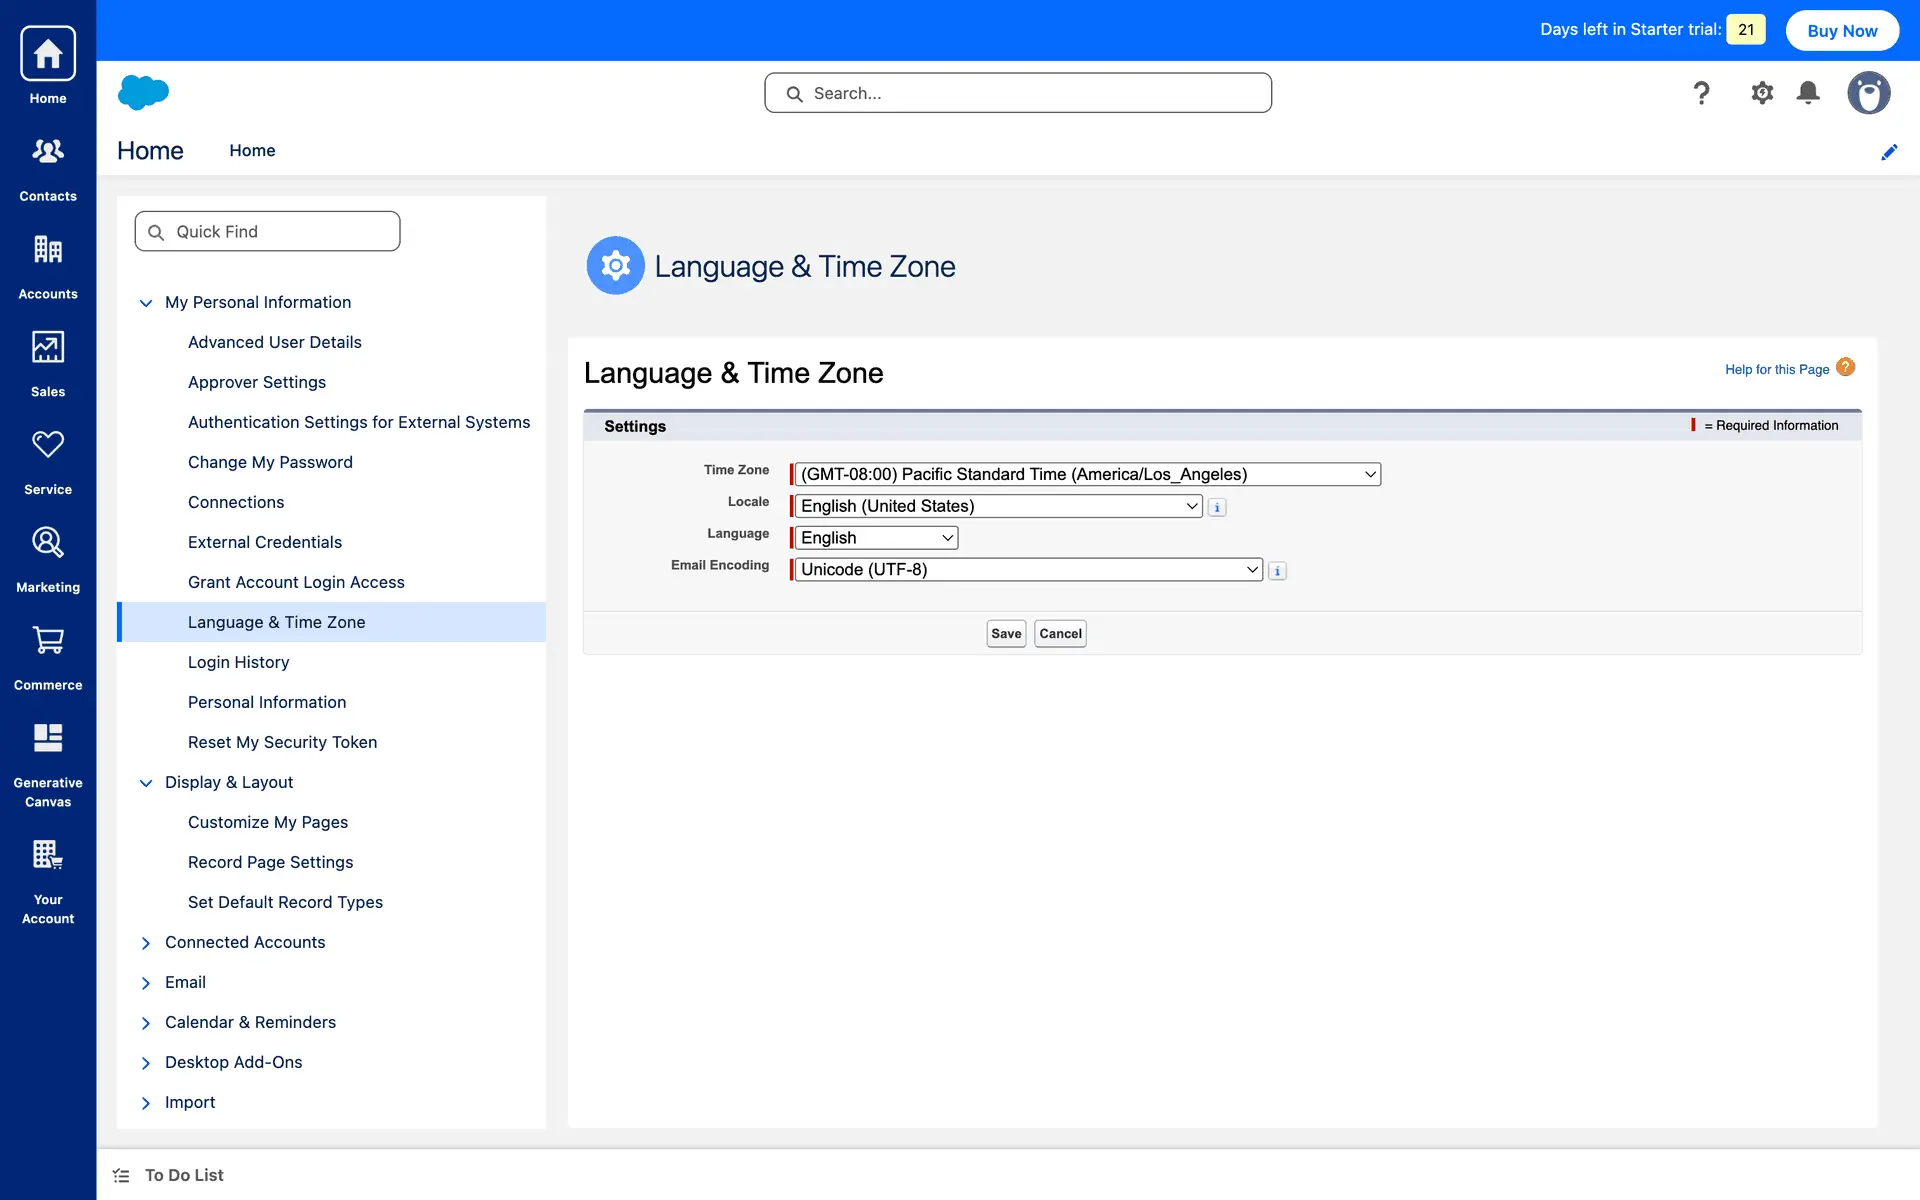Open Help for this Page link
The width and height of the screenshot is (1920, 1200).
click(x=1776, y=369)
